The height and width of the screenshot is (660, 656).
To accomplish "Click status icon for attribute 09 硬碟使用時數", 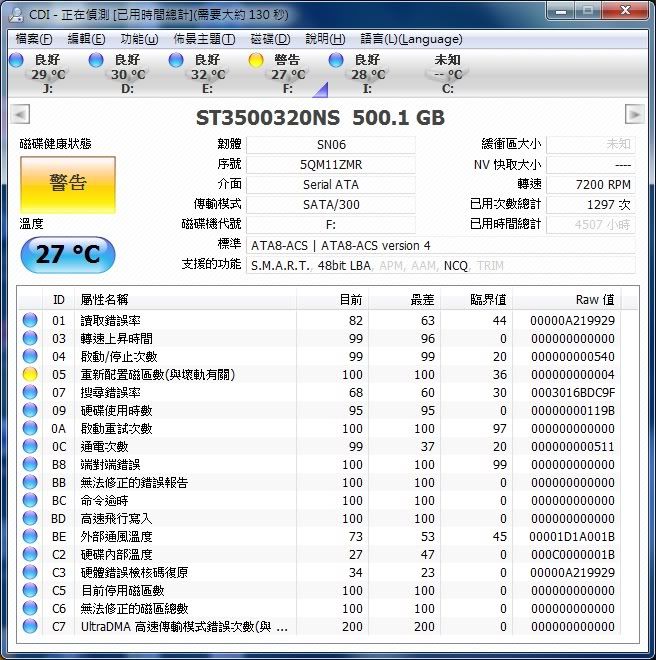I will tap(30, 410).
